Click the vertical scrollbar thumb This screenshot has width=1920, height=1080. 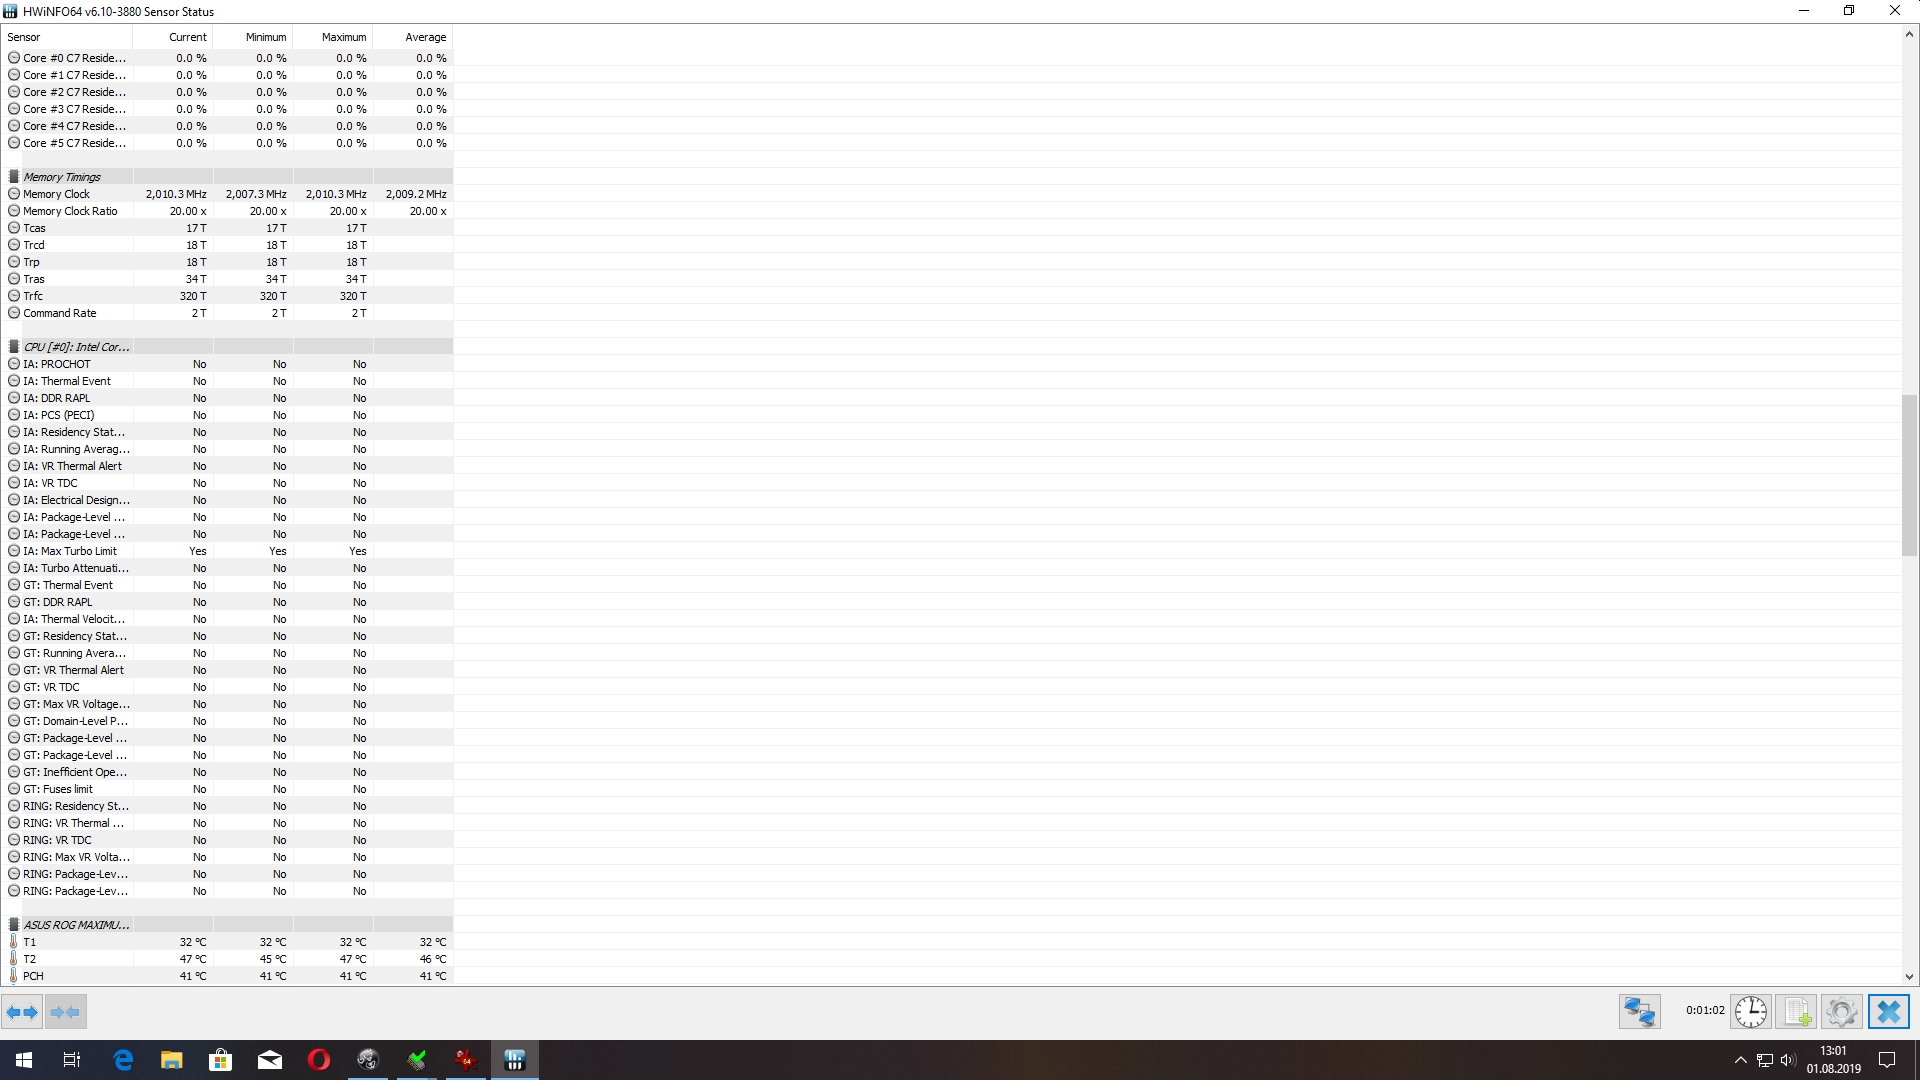point(1909,475)
